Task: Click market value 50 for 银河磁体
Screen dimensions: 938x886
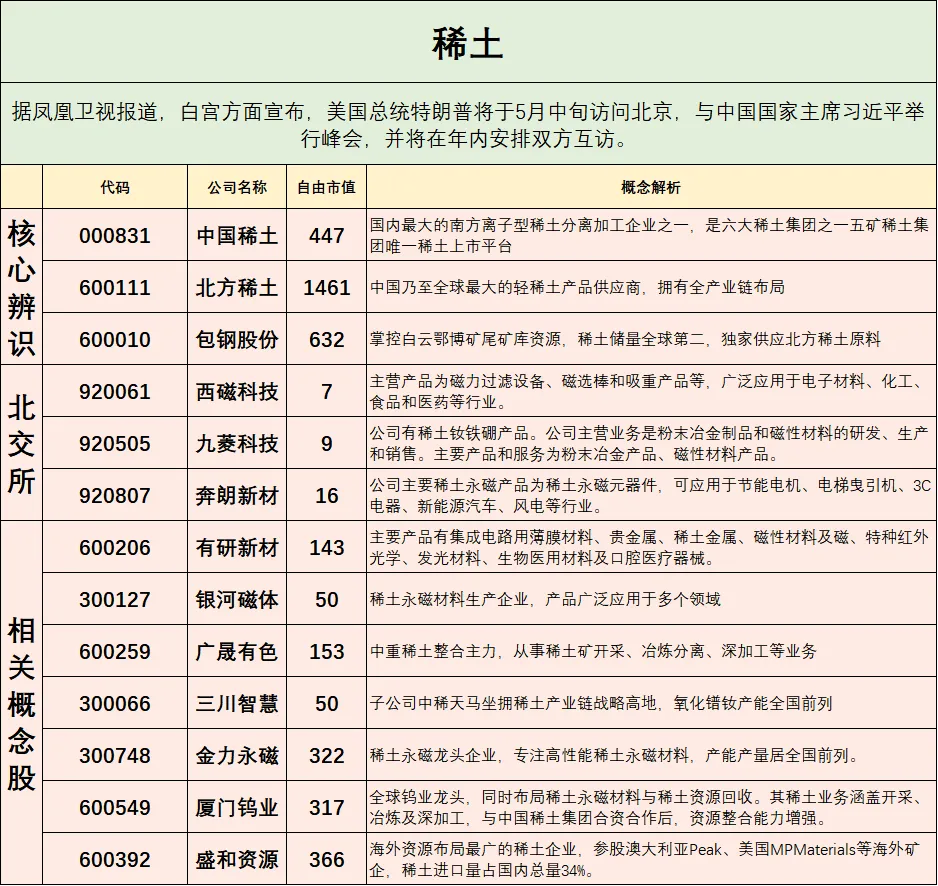Action: 327,600
